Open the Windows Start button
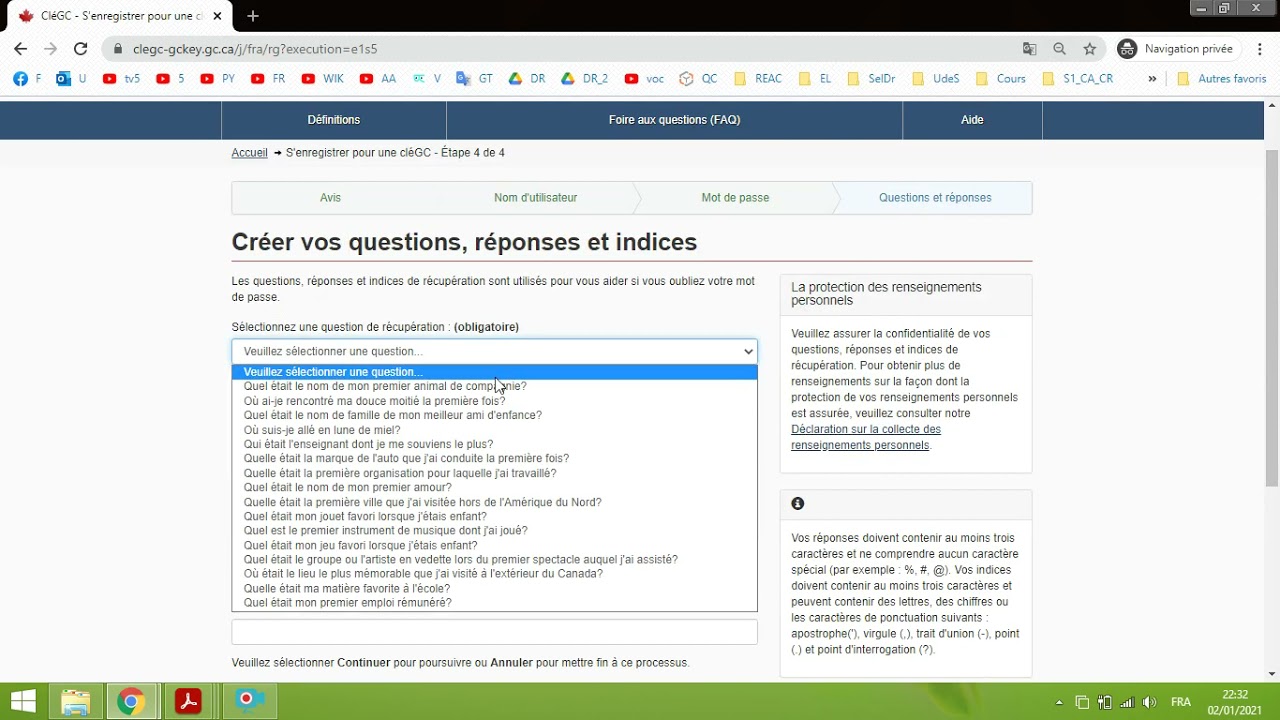Image resolution: width=1280 pixels, height=720 pixels. click(x=23, y=701)
